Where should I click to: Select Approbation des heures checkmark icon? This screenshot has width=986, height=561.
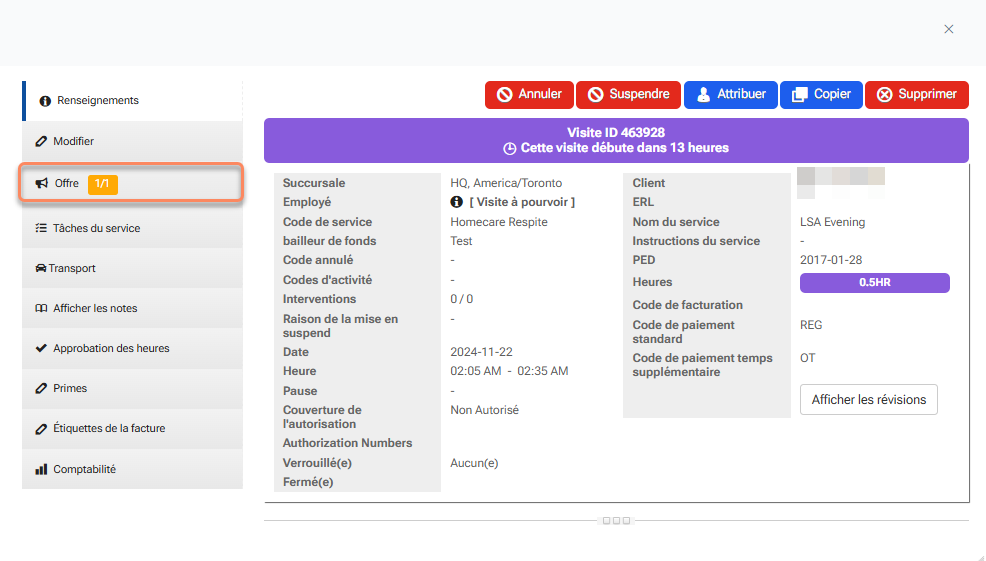41,348
